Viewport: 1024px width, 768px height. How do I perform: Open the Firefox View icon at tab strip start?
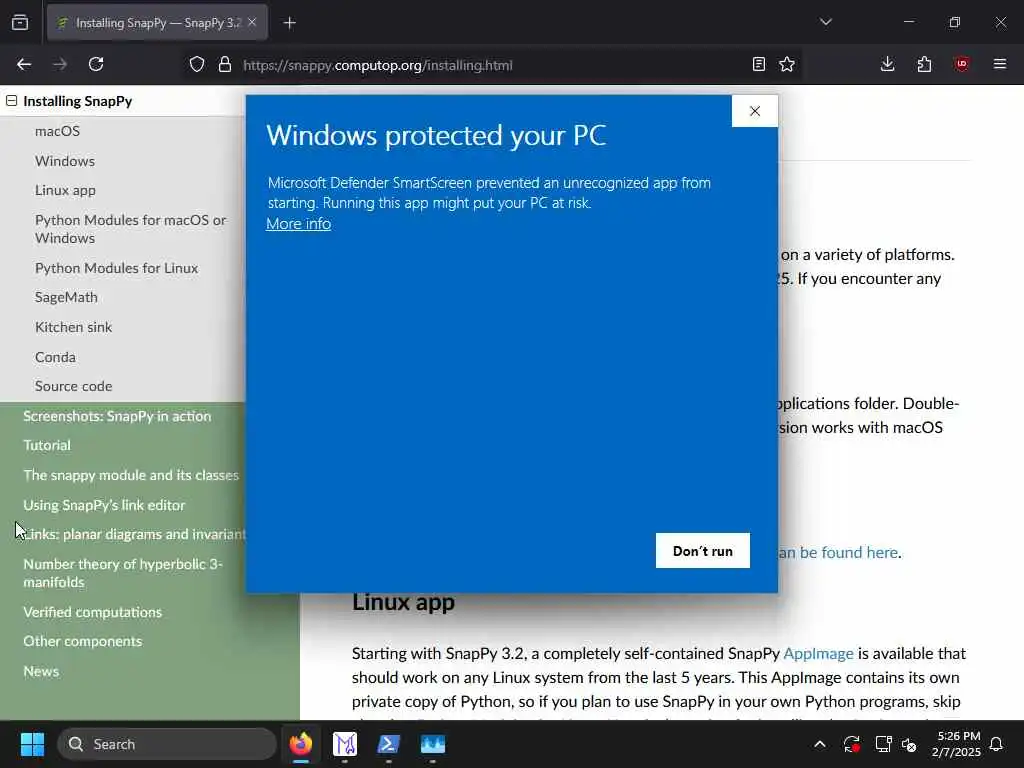point(20,23)
